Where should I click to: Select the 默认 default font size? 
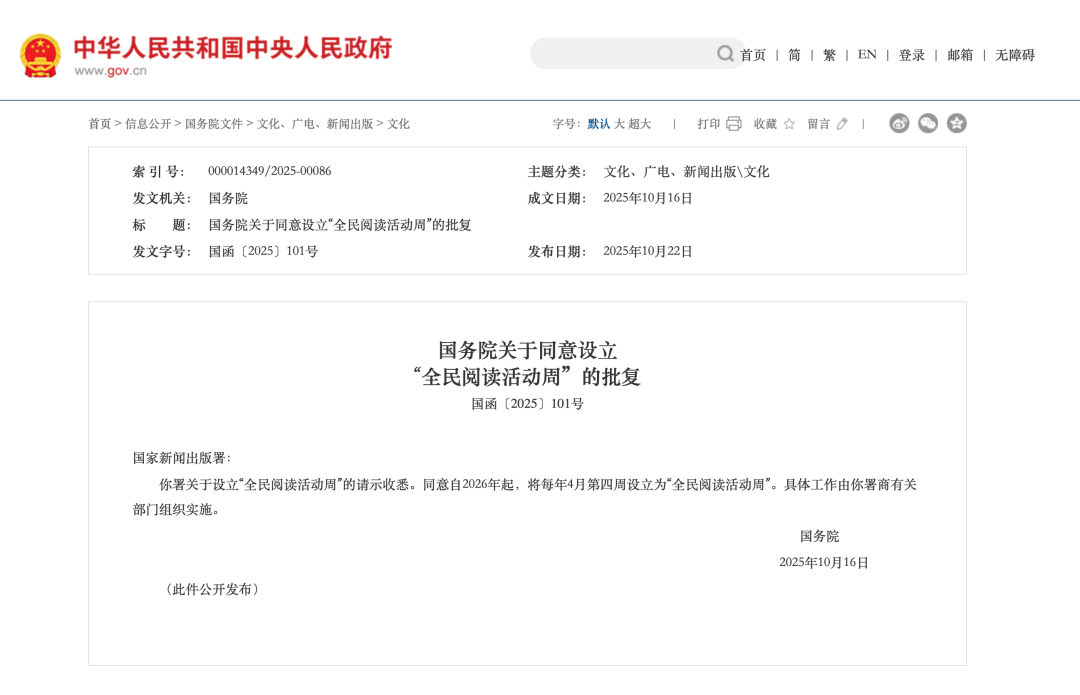[x=597, y=124]
